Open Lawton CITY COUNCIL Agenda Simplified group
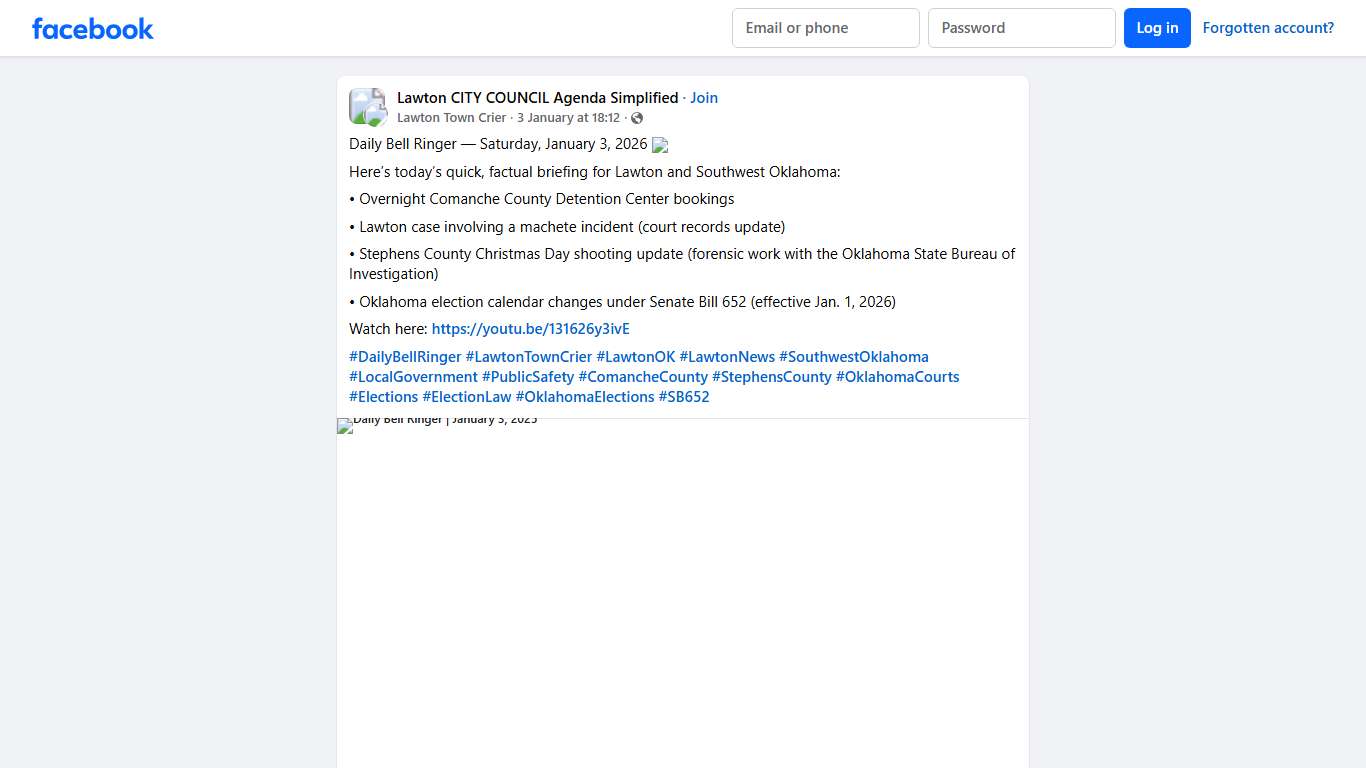The height and width of the screenshot is (768, 1366). click(537, 98)
